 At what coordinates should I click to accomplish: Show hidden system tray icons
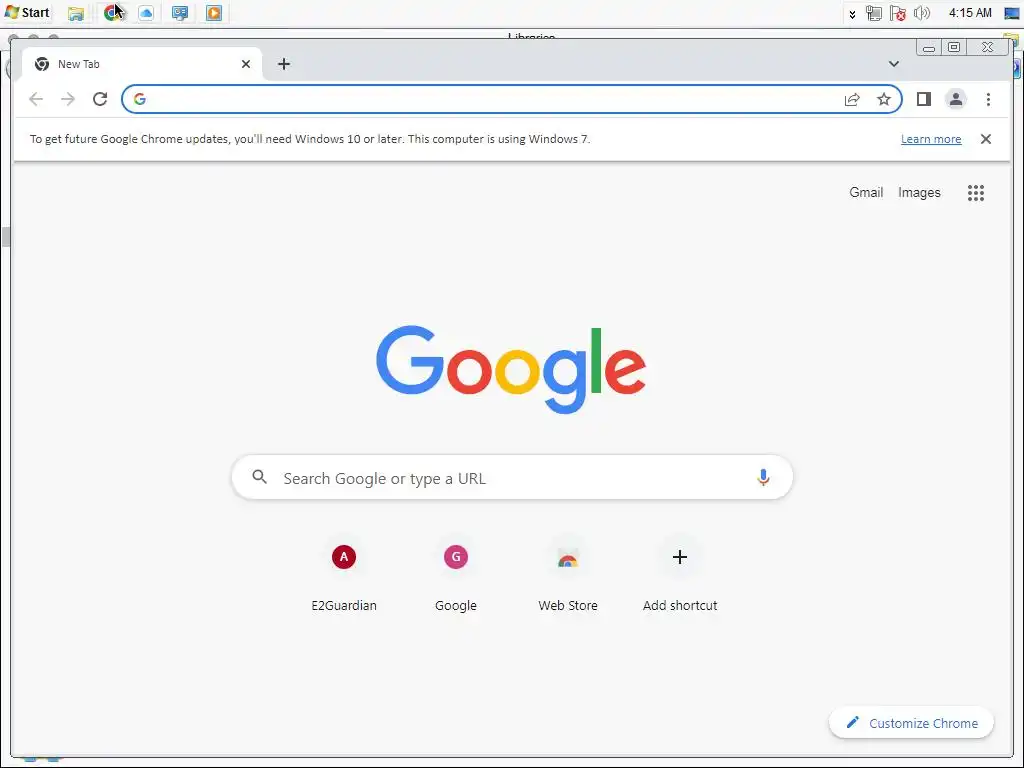pyautogui.click(x=852, y=14)
